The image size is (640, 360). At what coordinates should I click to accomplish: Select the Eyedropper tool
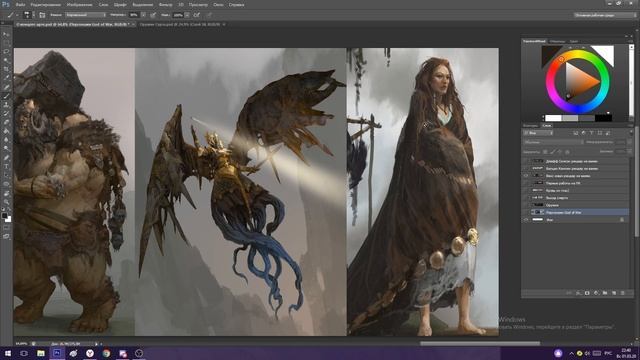pyautogui.click(x=6, y=78)
